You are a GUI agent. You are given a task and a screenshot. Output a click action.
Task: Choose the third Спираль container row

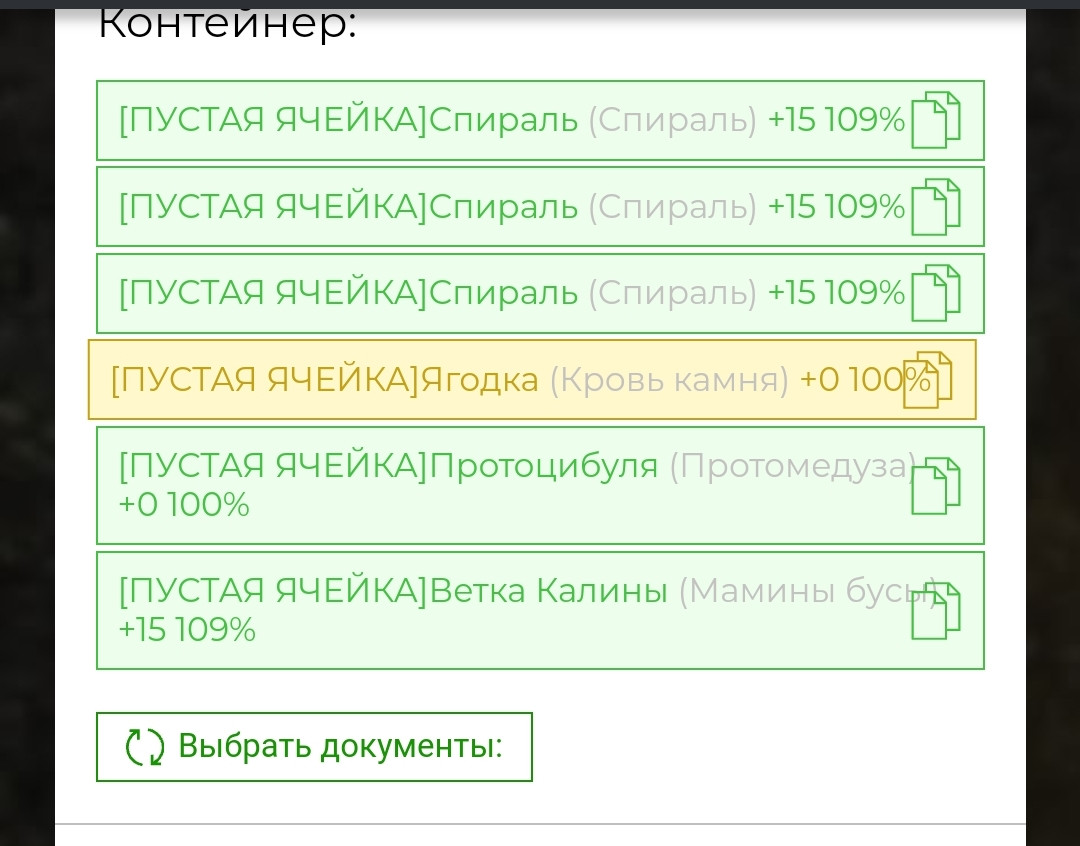tap(540, 293)
